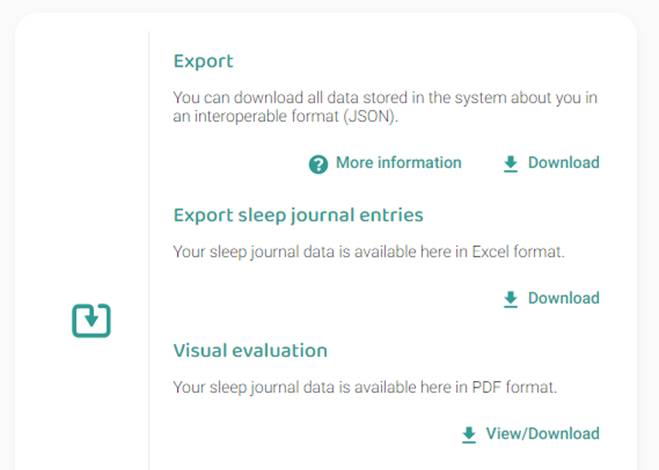Select the Visual evaluation heading
The image size is (659, 470).
point(250,351)
